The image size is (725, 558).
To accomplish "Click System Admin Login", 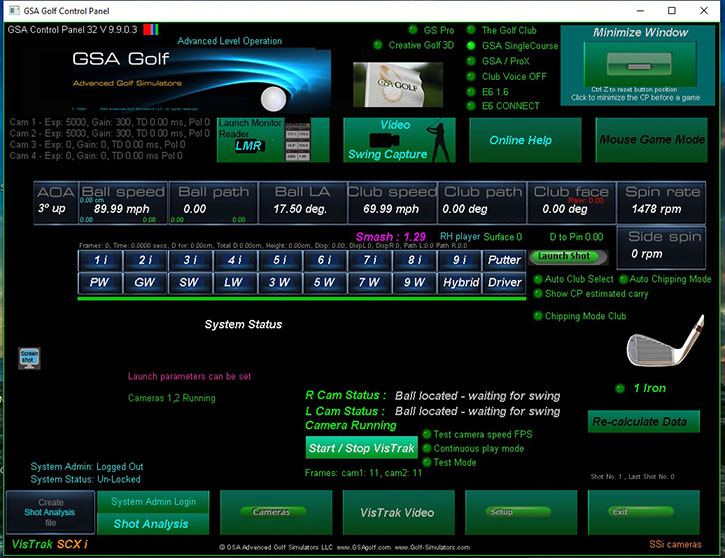I will (153, 502).
